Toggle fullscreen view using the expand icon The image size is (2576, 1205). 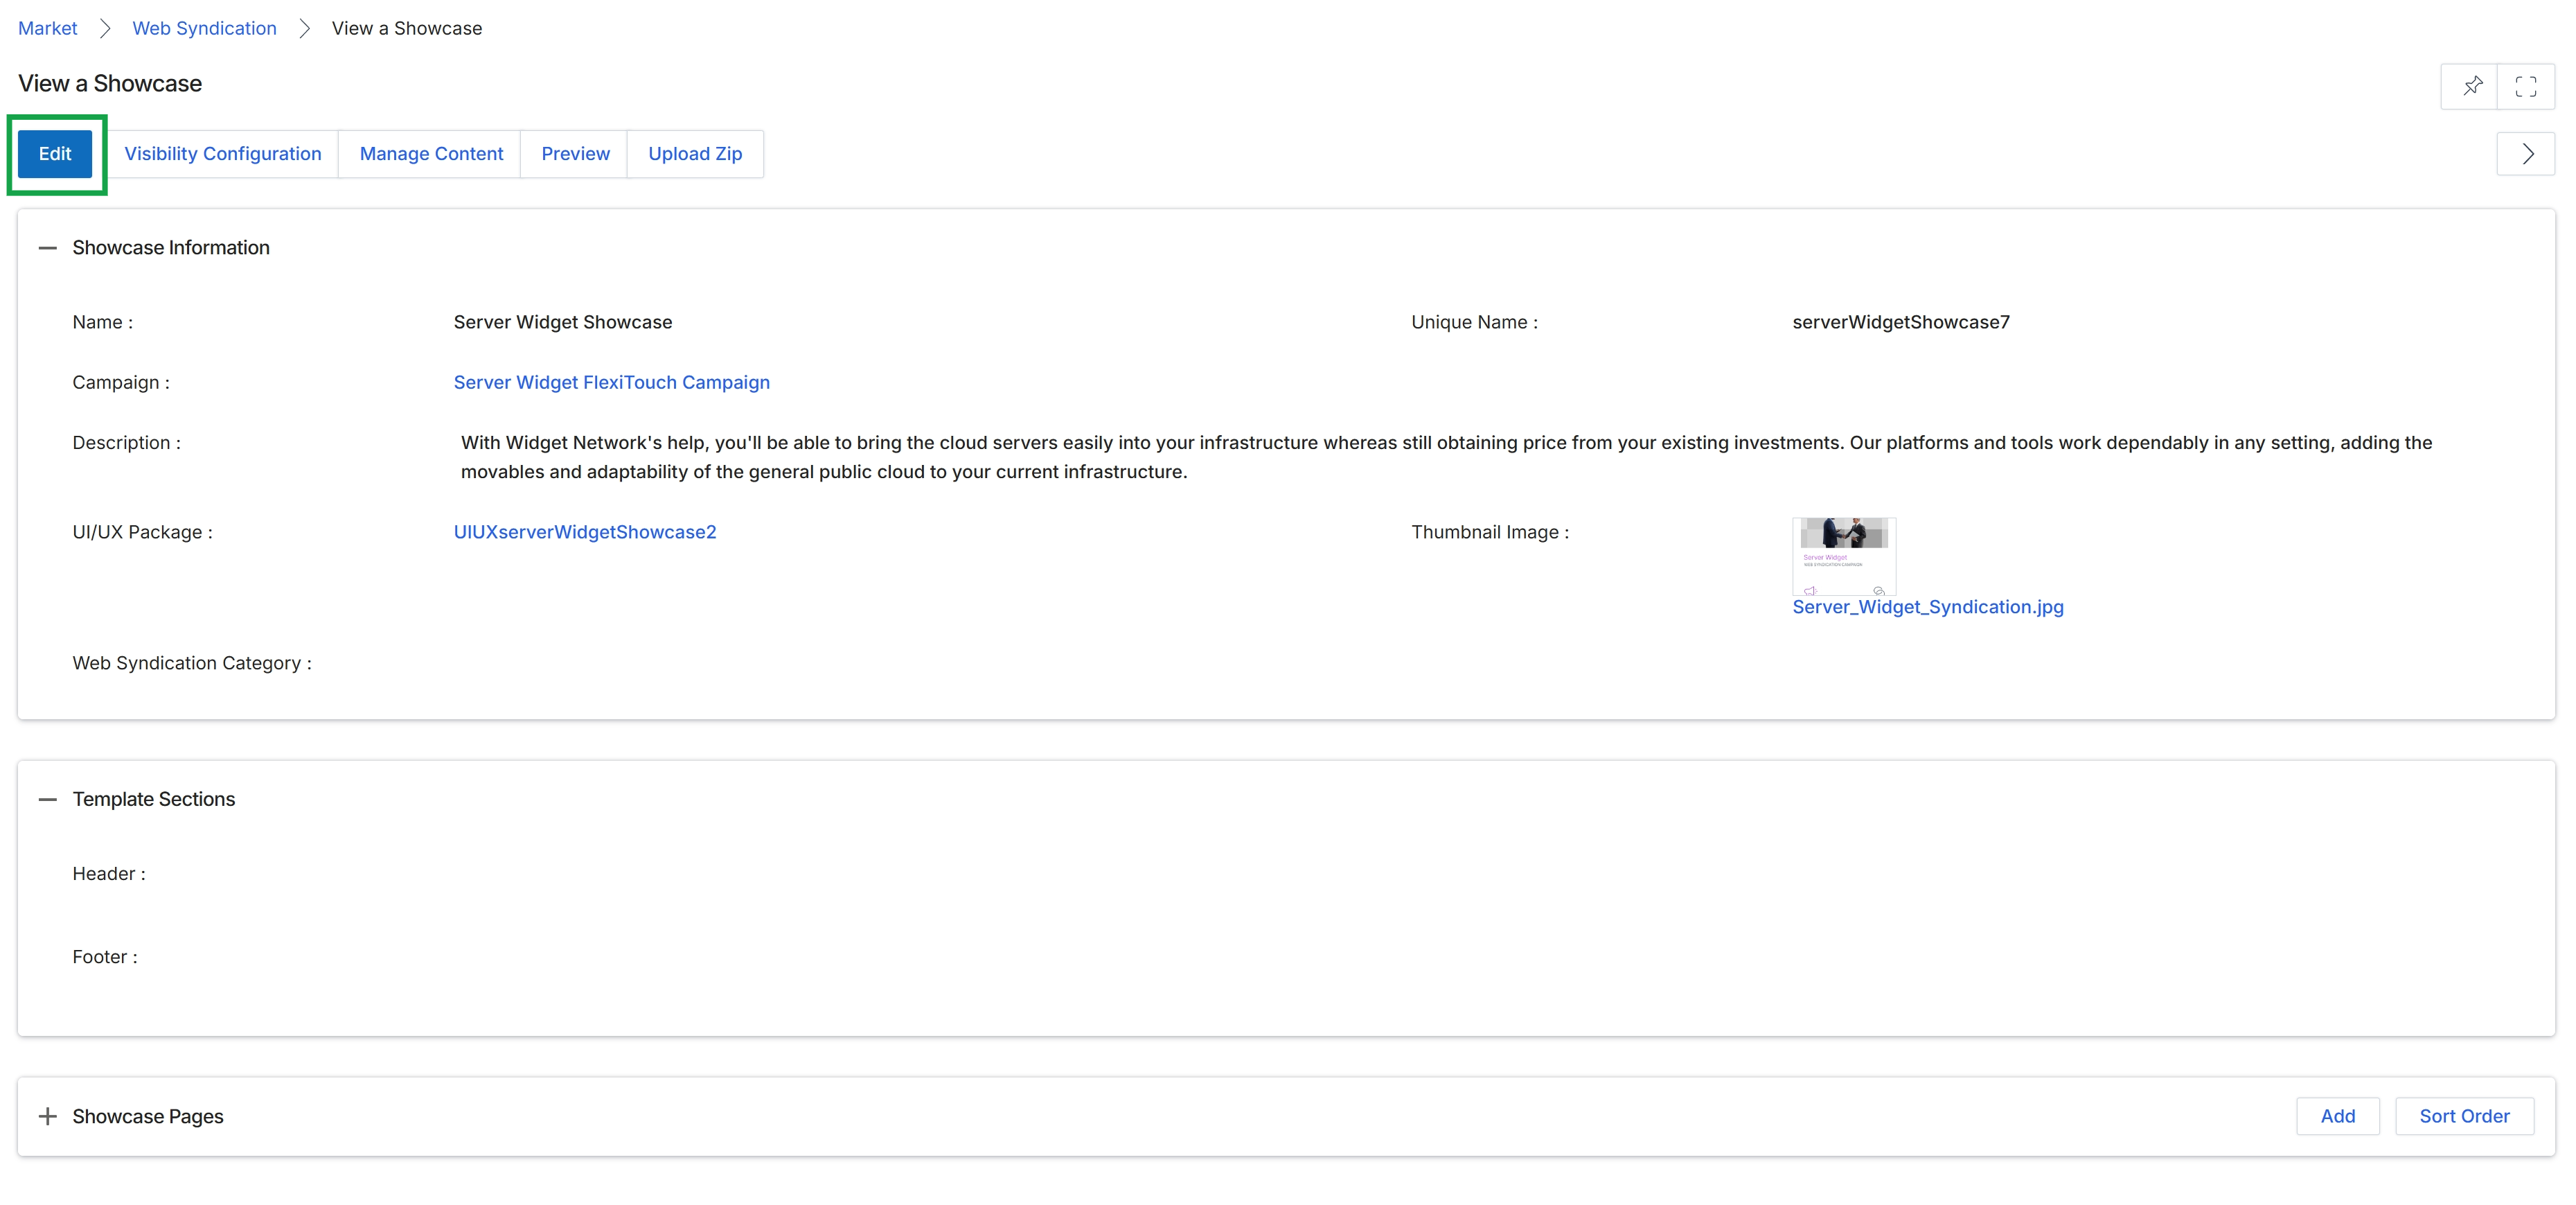2526,86
